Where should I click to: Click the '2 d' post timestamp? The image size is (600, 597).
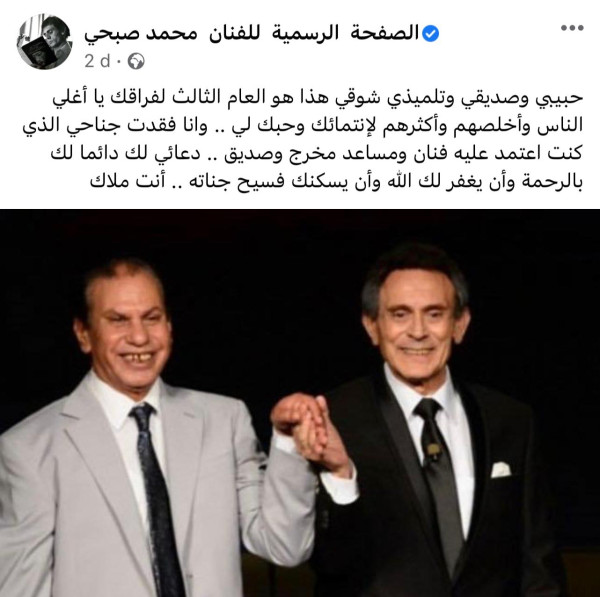[x=98, y=61]
